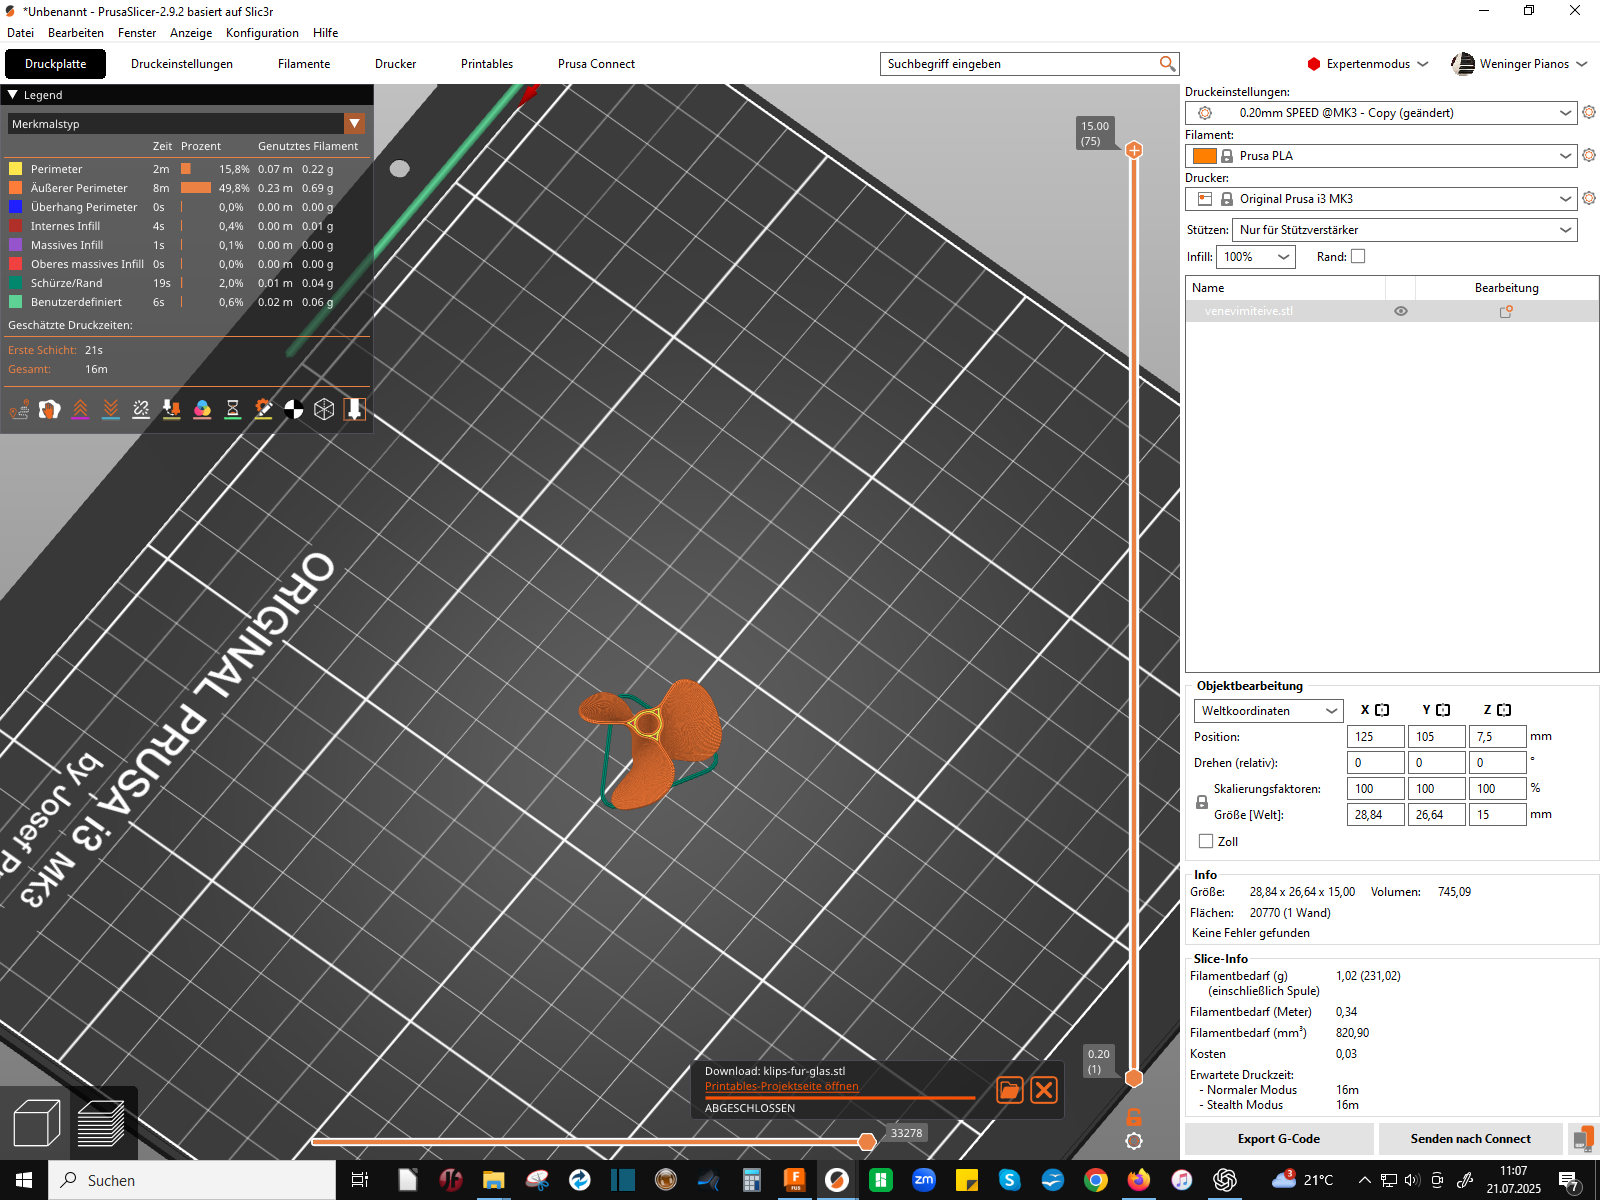Switch to Druckeinstellungen tab
The image size is (1600, 1200).
click(x=182, y=64)
